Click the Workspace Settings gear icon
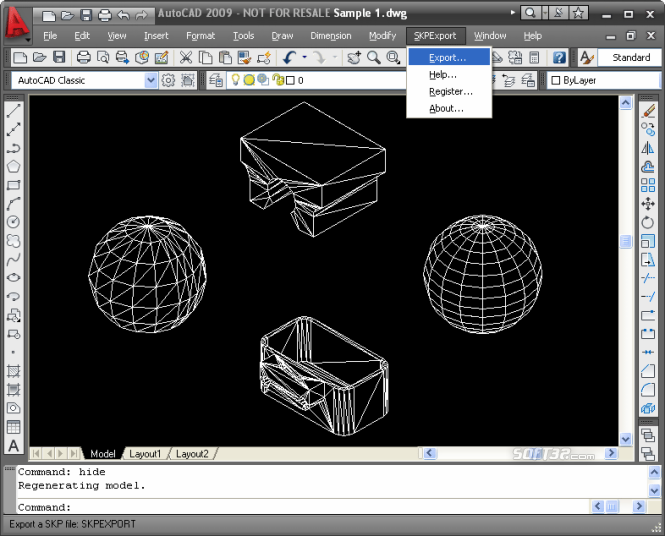Screen dimensions: 665x536 click(168, 80)
